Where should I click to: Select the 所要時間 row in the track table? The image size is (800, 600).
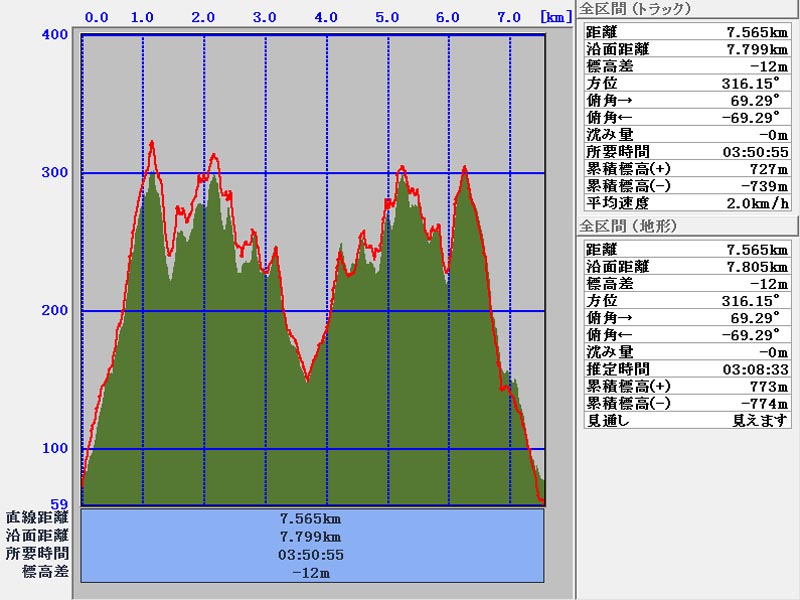click(686, 152)
